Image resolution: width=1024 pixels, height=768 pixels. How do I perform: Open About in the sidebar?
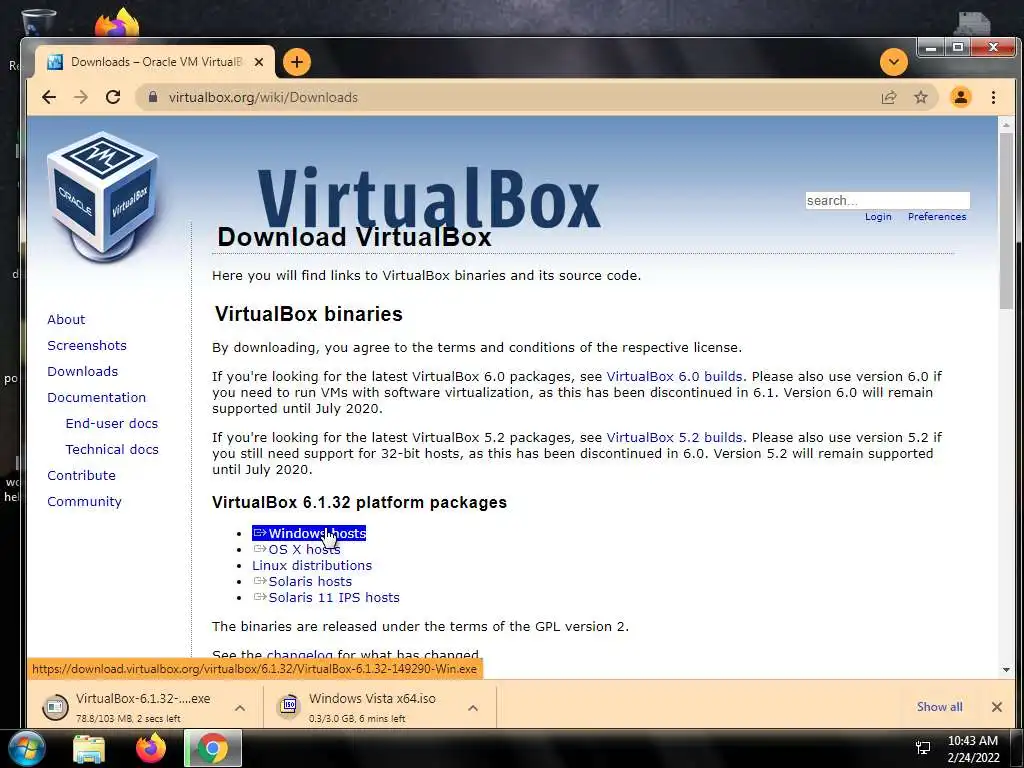[x=66, y=319]
